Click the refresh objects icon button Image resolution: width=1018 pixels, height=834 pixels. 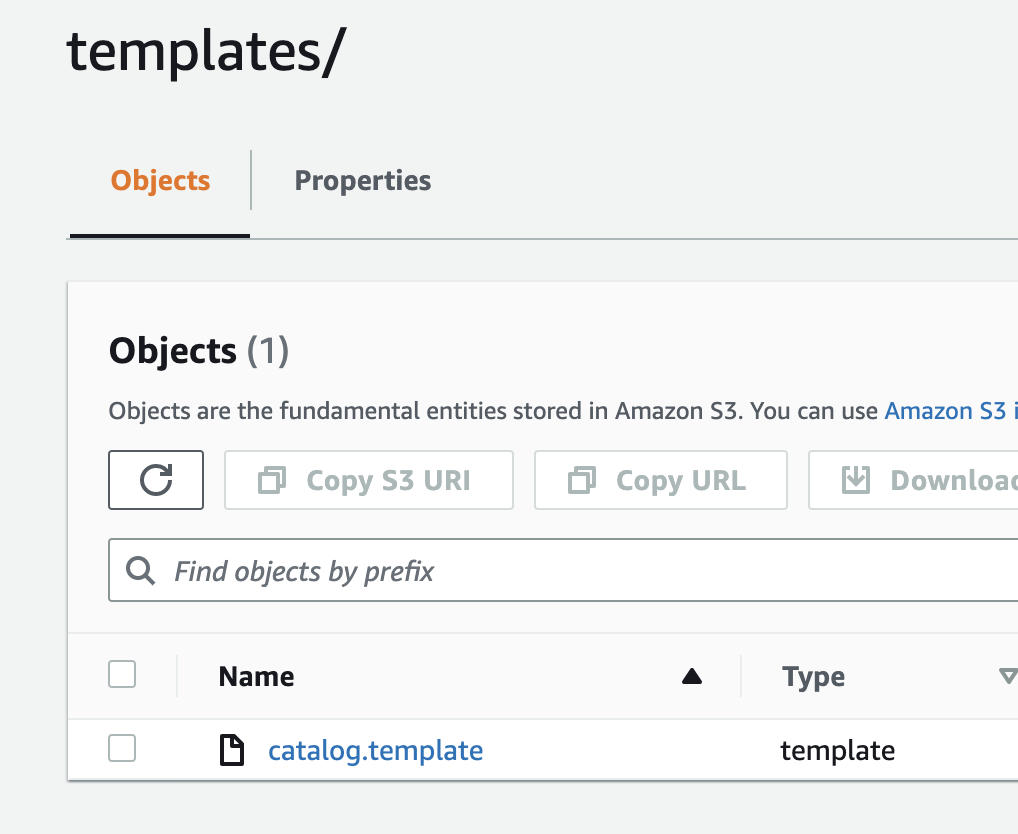coord(156,480)
